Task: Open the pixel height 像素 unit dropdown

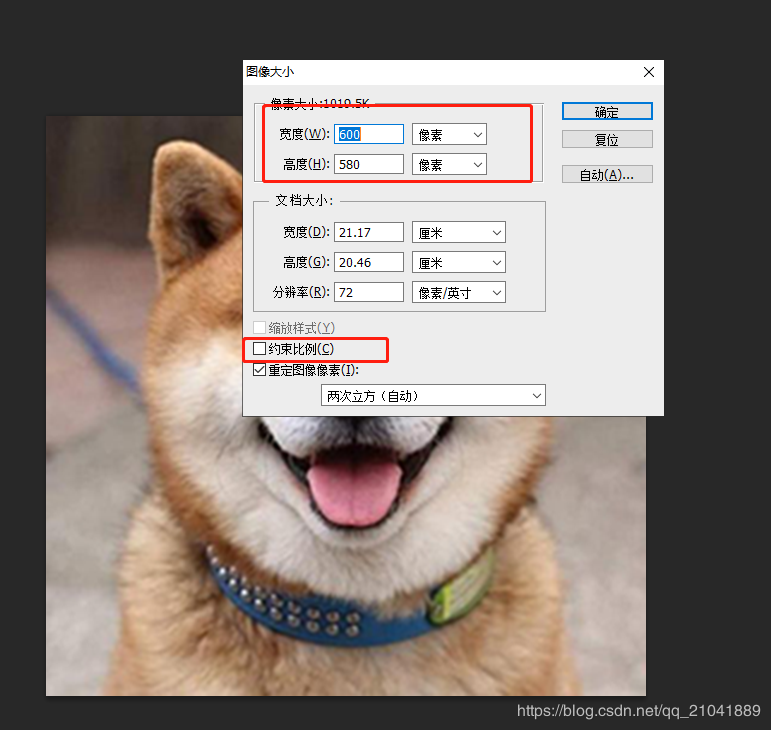Action: pyautogui.click(x=449, y=164)
